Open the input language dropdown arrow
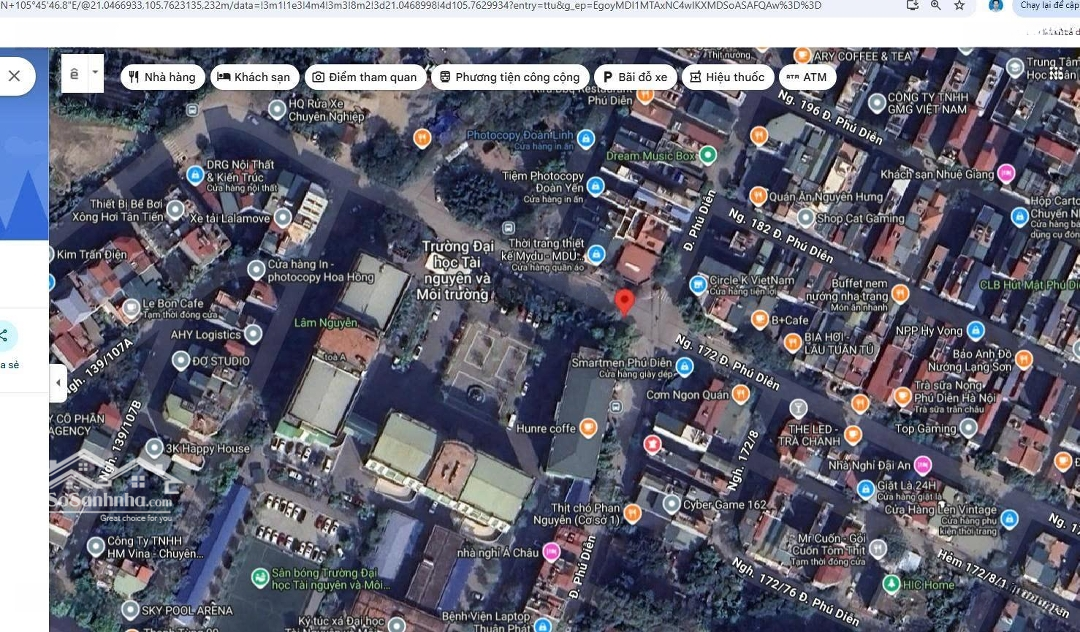 click(95, 73)
